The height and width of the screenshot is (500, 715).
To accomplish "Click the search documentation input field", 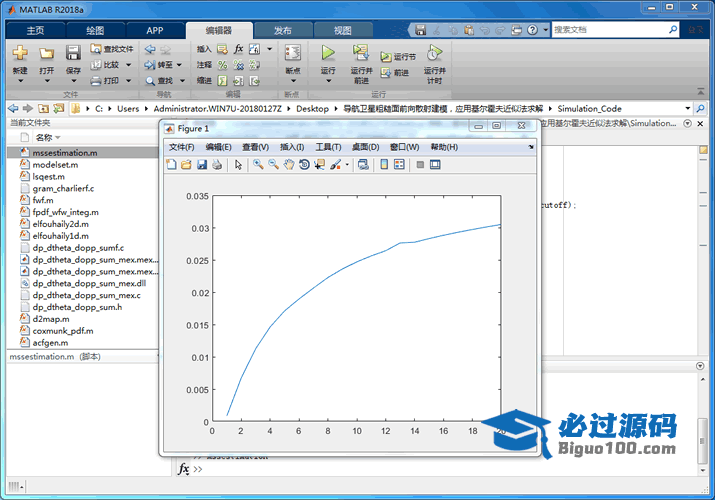I will point(610,30).
